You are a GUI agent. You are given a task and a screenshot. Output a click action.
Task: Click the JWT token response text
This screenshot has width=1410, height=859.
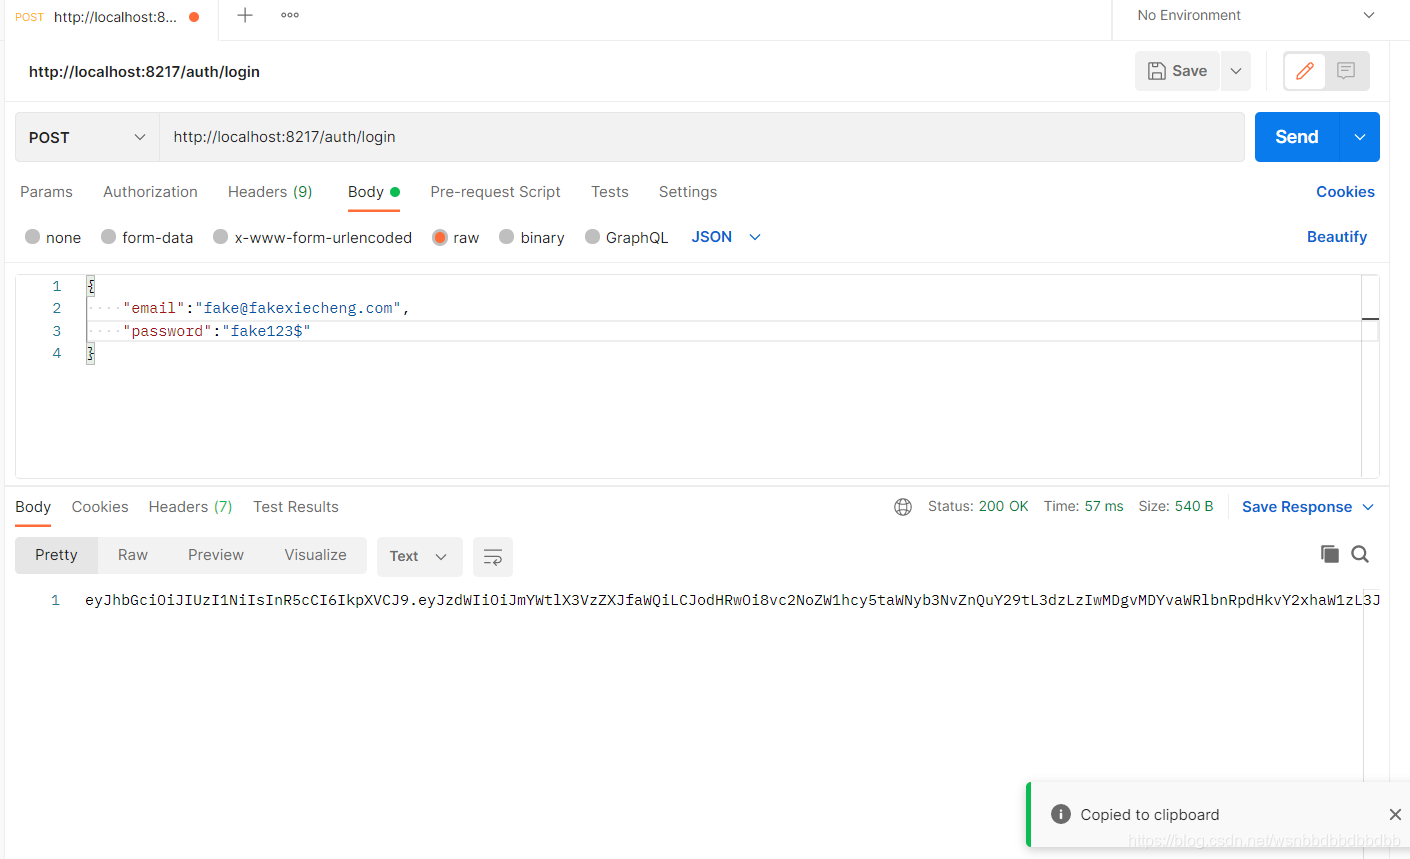(732, 600)
